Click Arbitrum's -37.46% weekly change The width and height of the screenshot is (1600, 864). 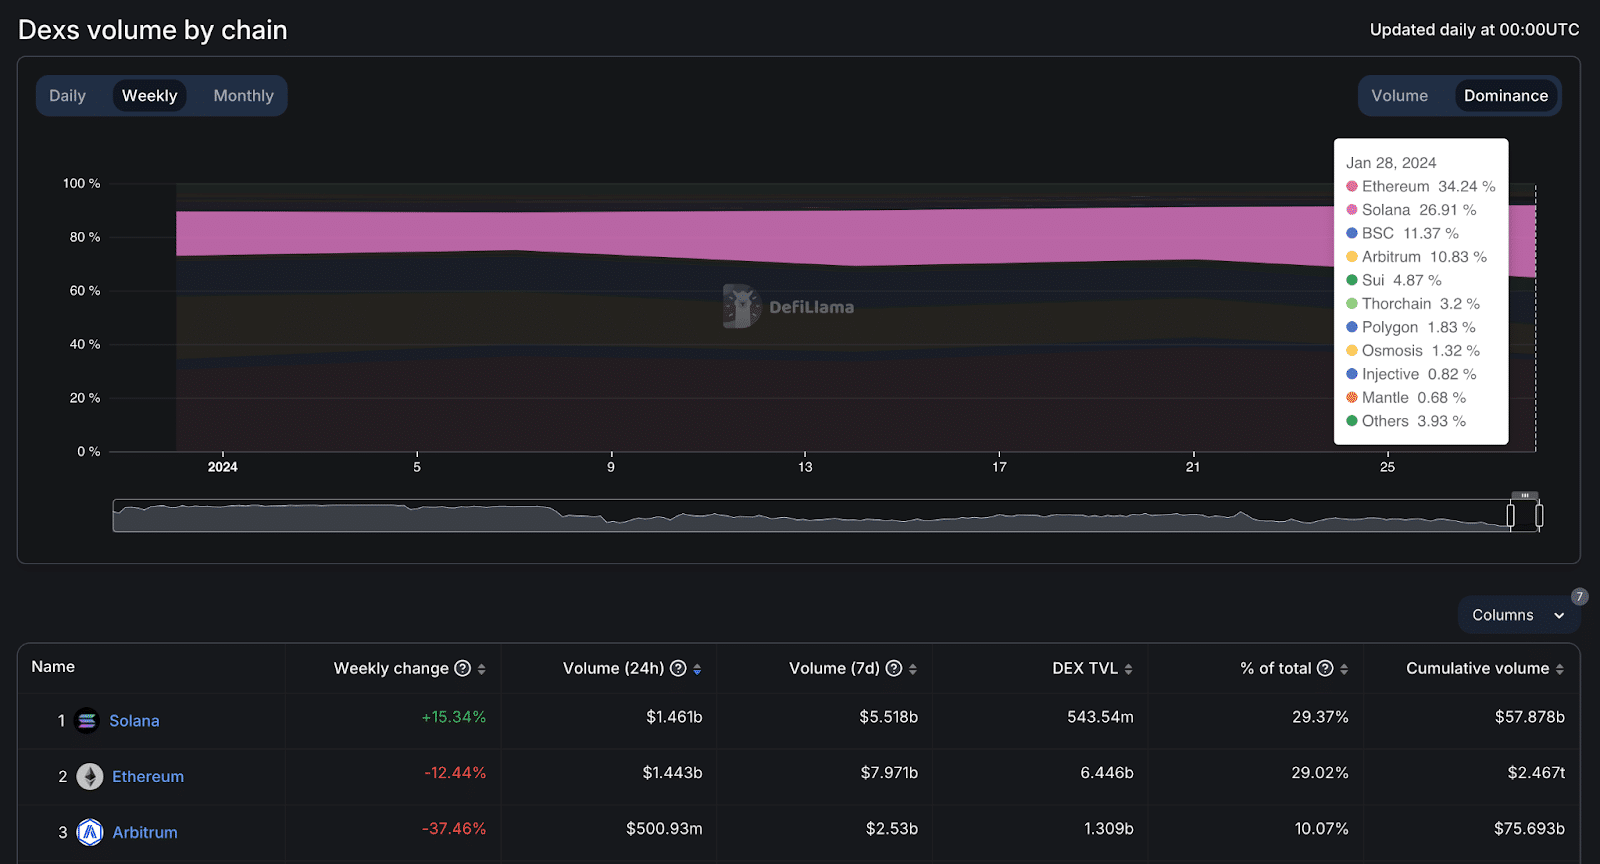(x=454, y=829)
